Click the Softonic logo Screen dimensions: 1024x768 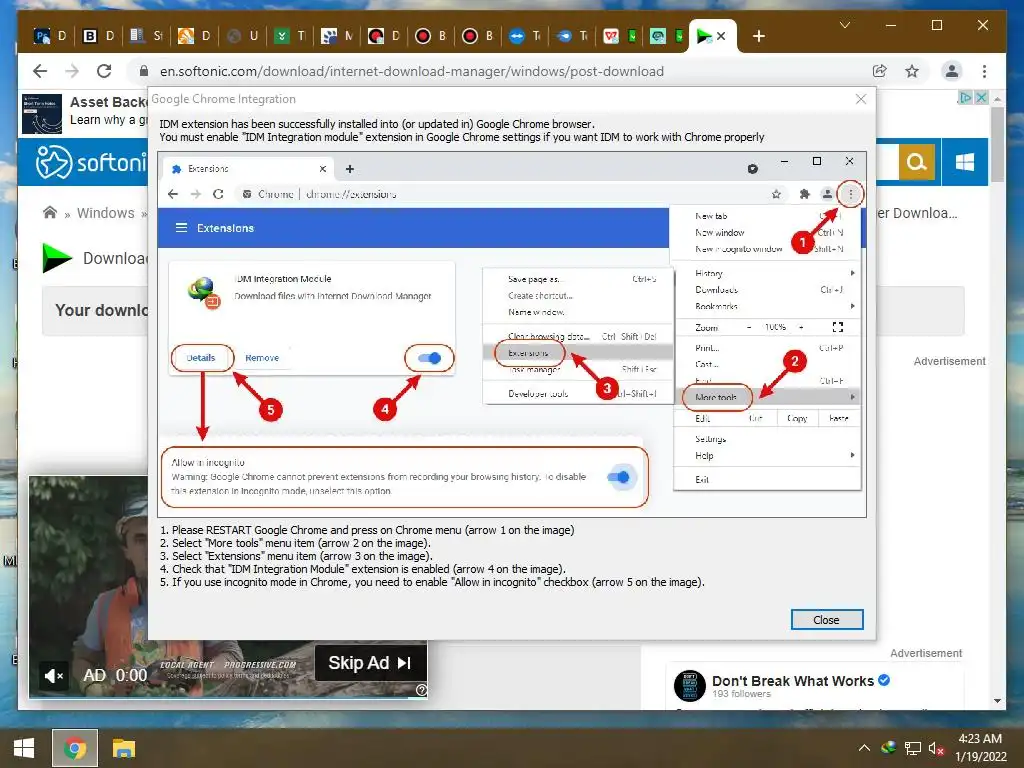(x=91, y=162)
